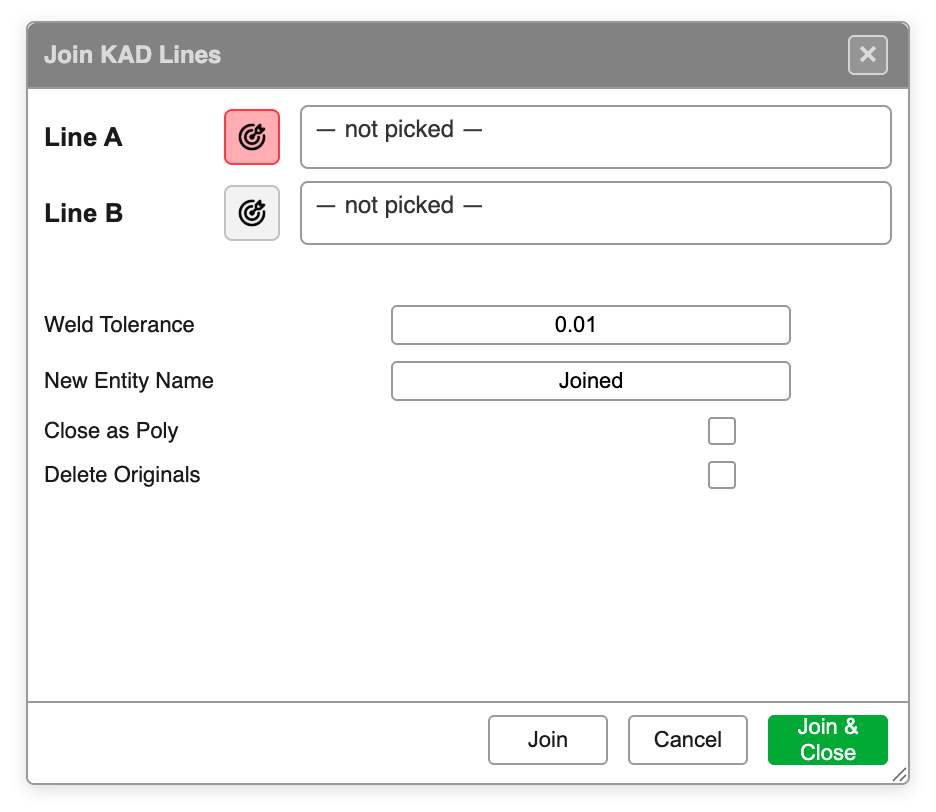The image size is (936, 812).
Task: Click the target crosshair icon beside Line B
Action: click(251, 213)
